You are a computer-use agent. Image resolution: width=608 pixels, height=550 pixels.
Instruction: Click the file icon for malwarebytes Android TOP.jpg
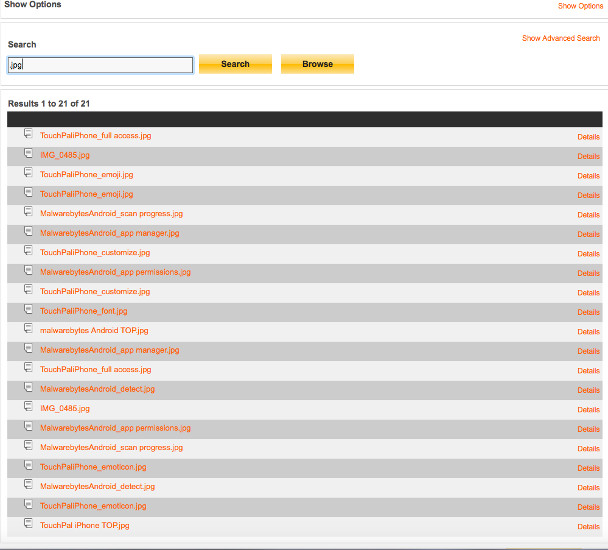click(x=28, y=329)
